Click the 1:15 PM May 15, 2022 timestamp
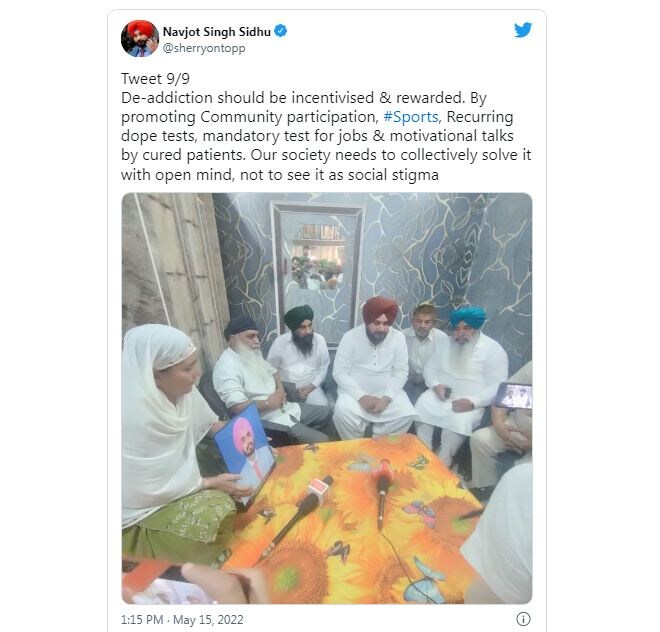Image resolution: width=660 pixels, height=632 pixels. [x=182, y=619]
